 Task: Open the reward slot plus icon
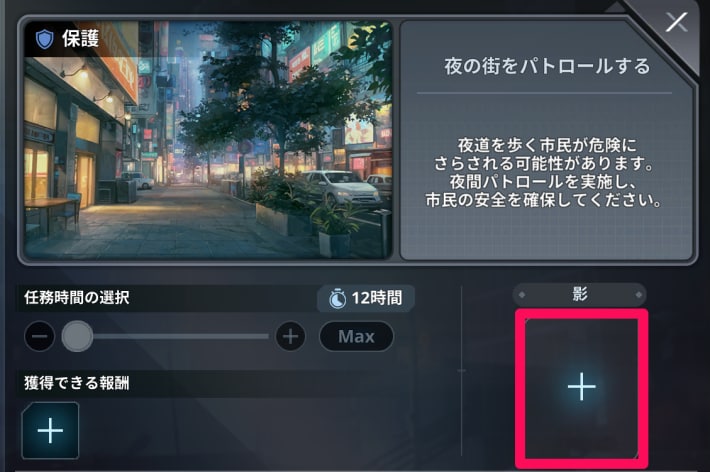tap(50, 430)
